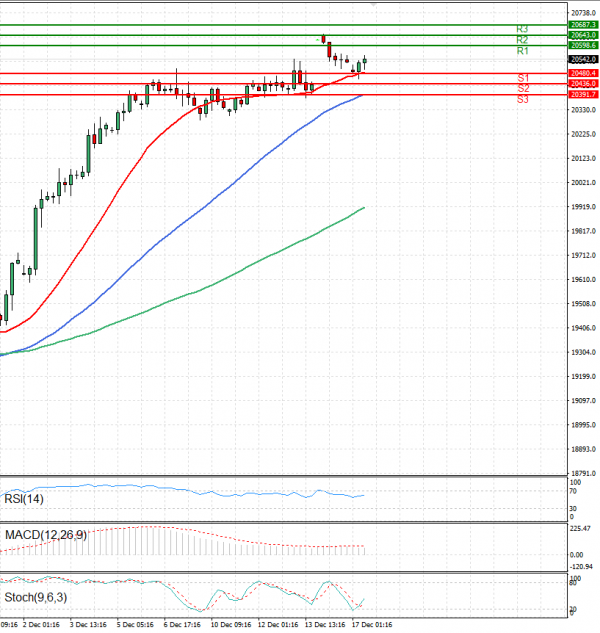Click the 2 Dec 01:16 time label
Viewport: 600px width, 633px height.
(x=41, y=625)
